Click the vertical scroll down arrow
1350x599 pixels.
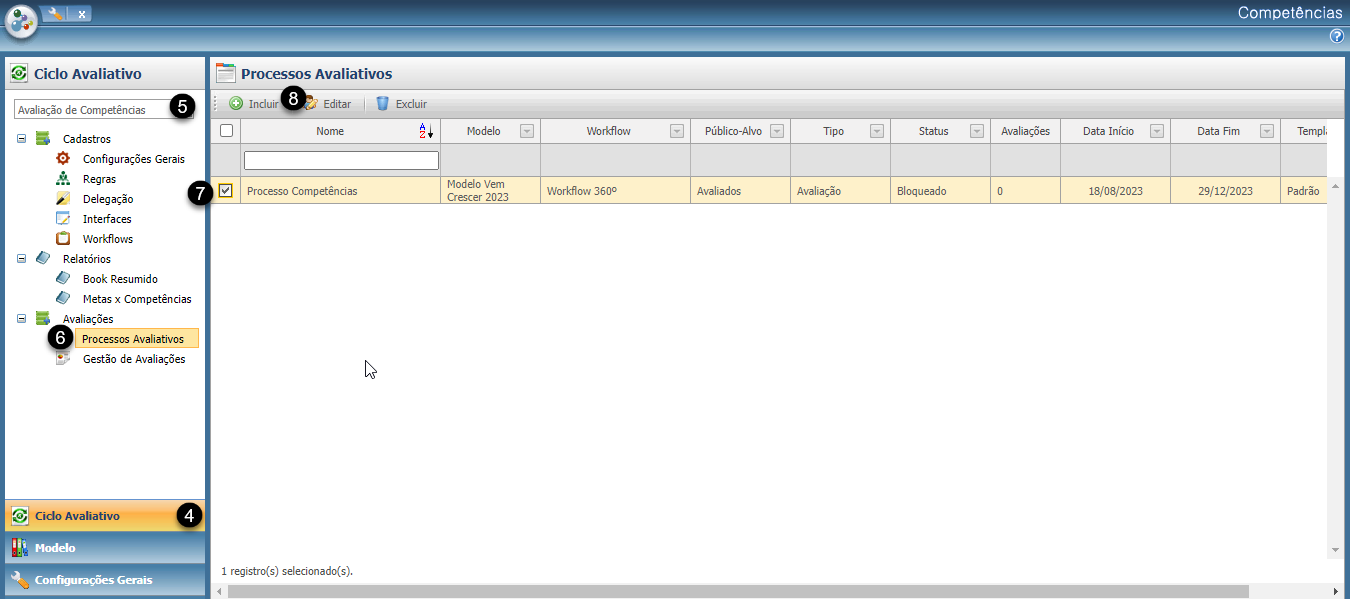1335,550
